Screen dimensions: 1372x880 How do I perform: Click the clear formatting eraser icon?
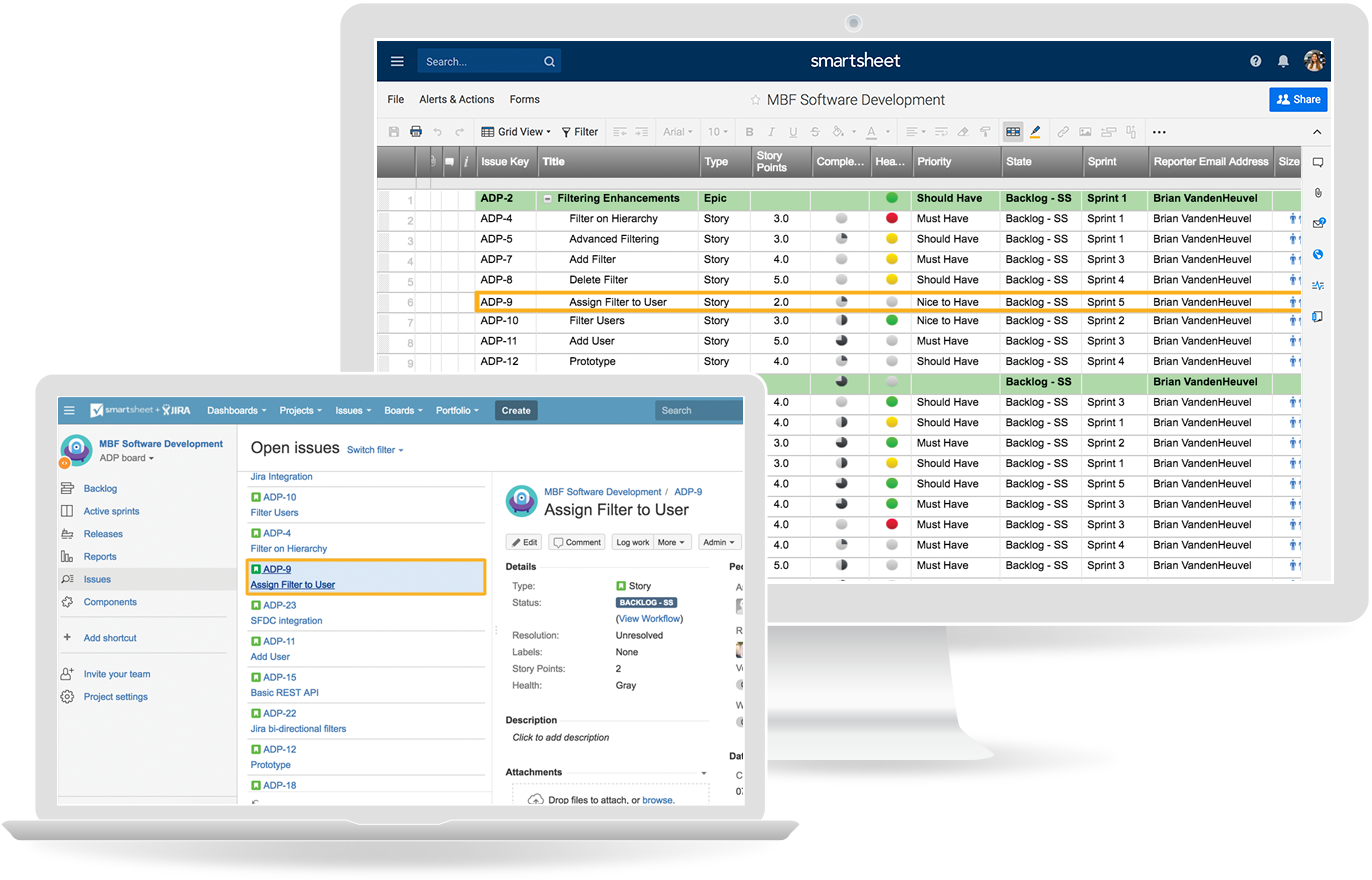[963, 131]
